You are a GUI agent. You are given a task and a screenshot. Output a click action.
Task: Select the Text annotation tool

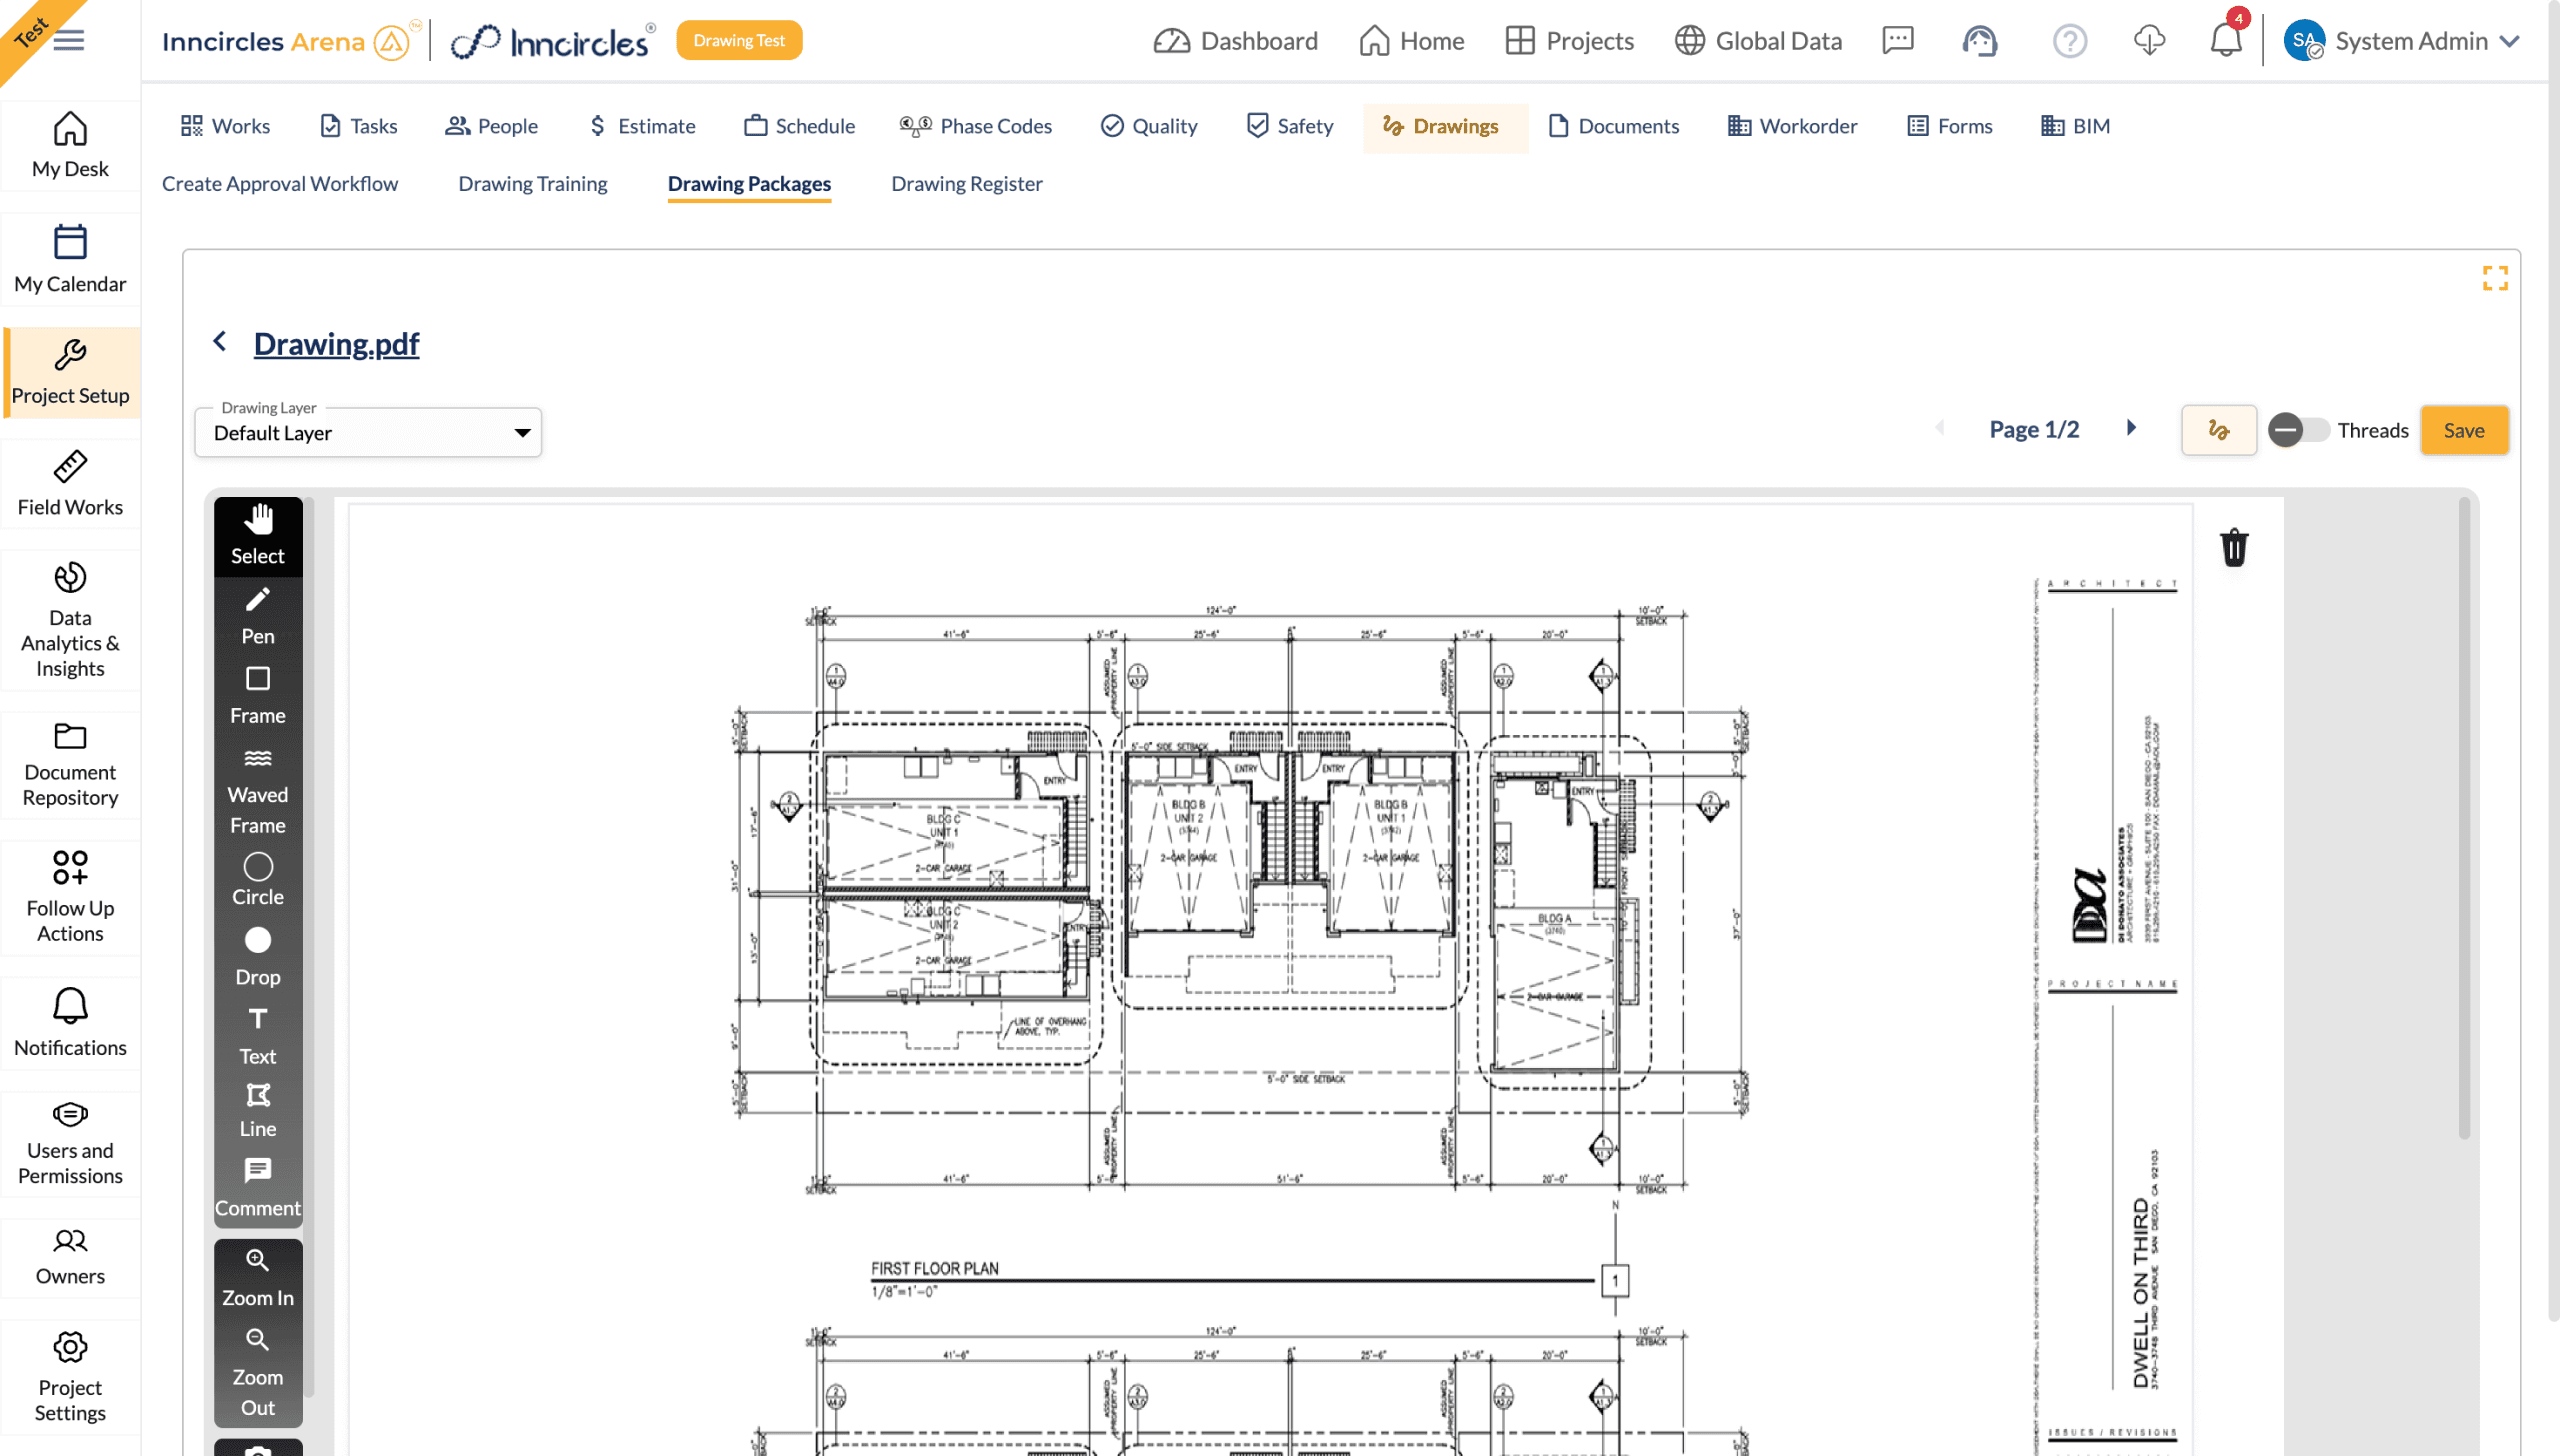click(258, 1036)
